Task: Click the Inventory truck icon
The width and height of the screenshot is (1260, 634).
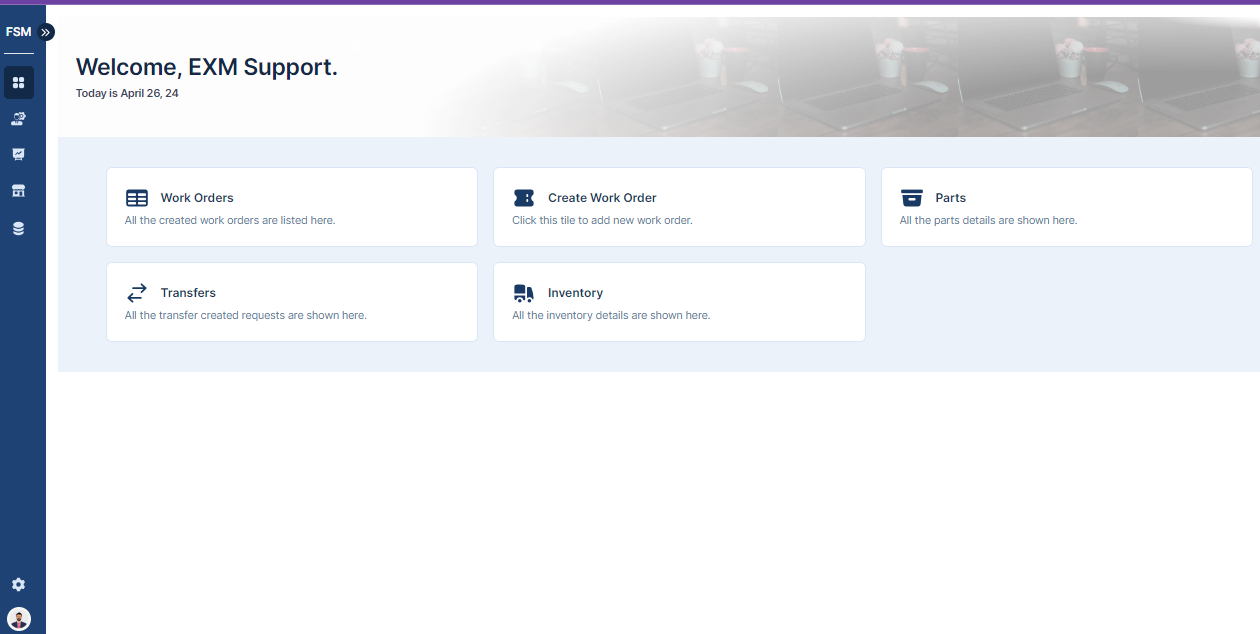Action: [524, 293]
